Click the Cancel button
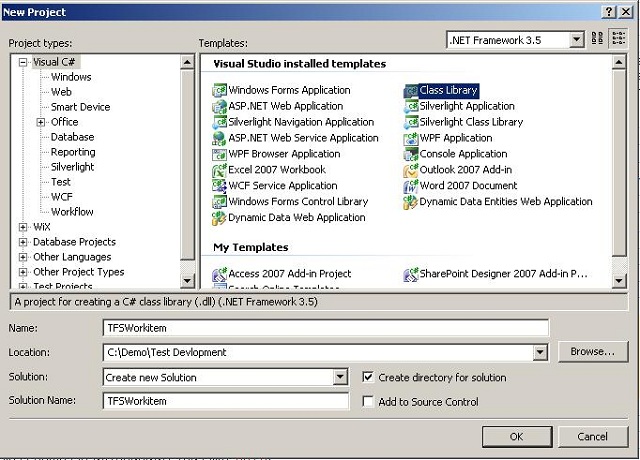The width and height of the screenshot is (640, 460). click(593, 437)
